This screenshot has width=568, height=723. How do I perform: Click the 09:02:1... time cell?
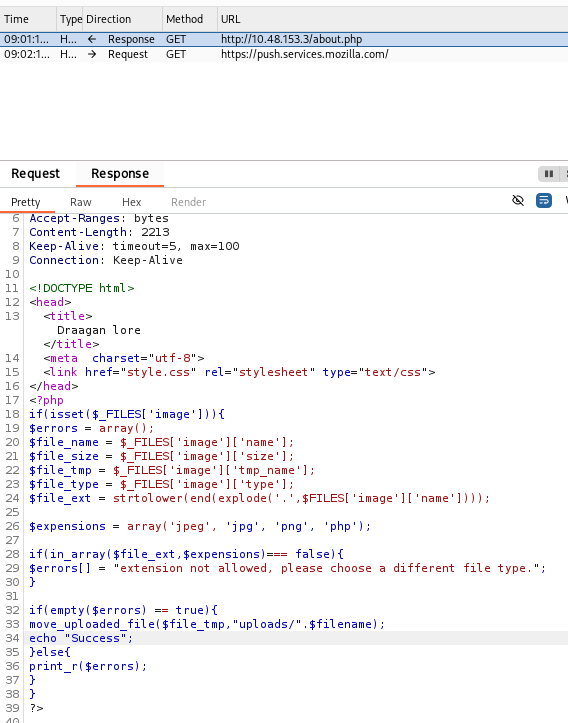(x=27, y=54)
